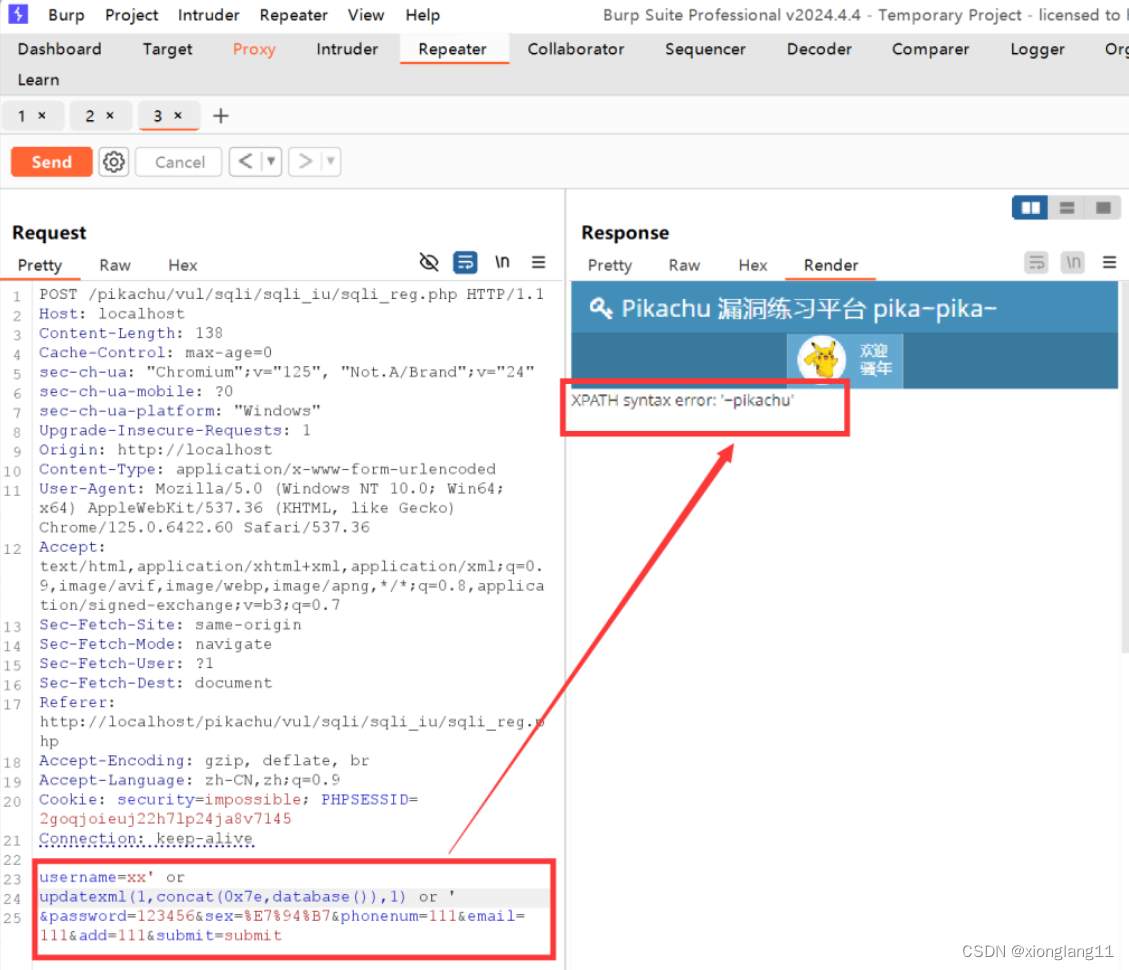Screen dimensions: 1129x970
Task: Open forward history dropdown arrow
Action: (330, 161)
